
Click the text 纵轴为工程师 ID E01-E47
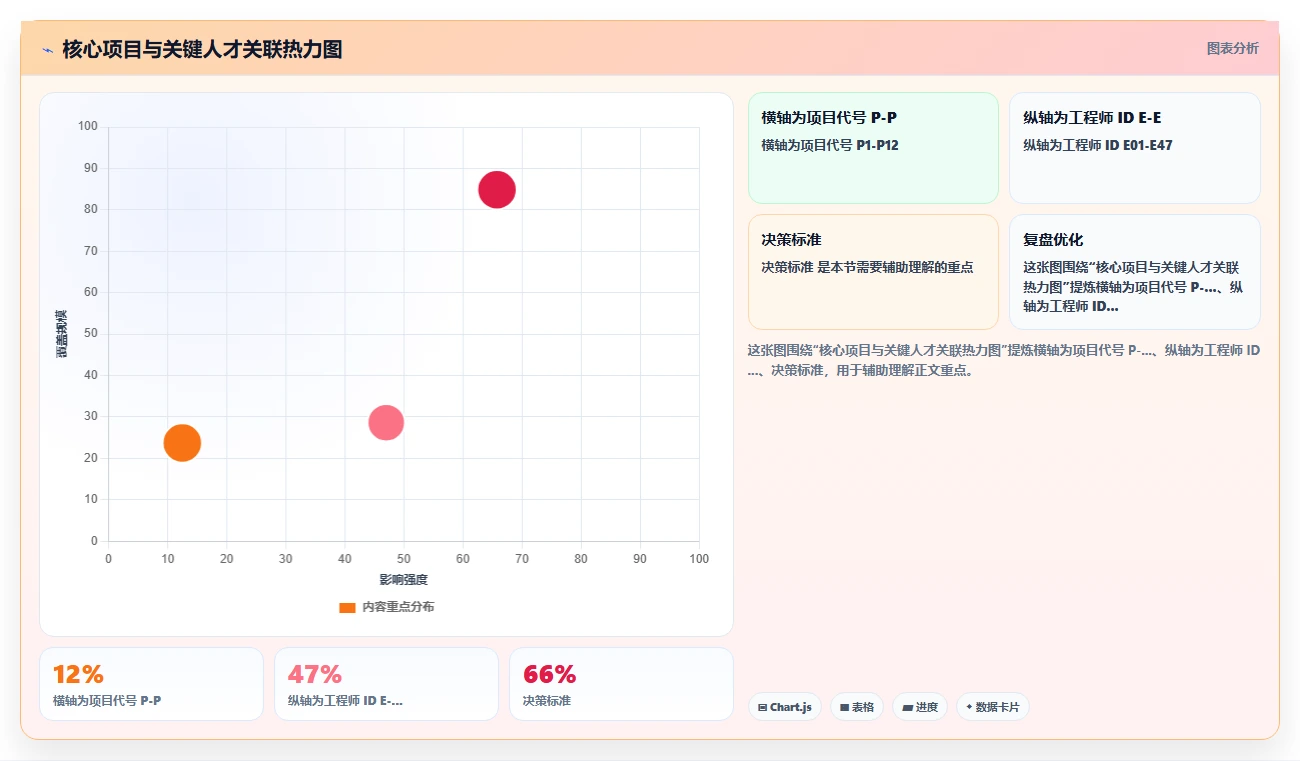point(1098,145)
